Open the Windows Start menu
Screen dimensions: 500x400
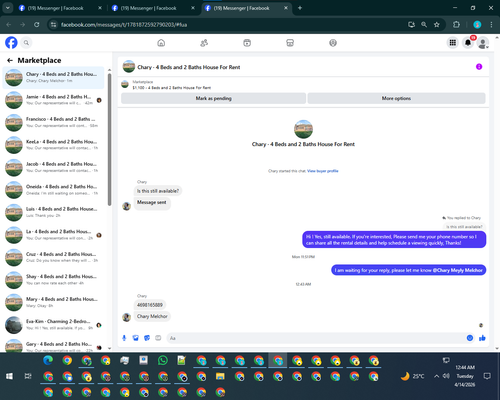tap(9, 376)
